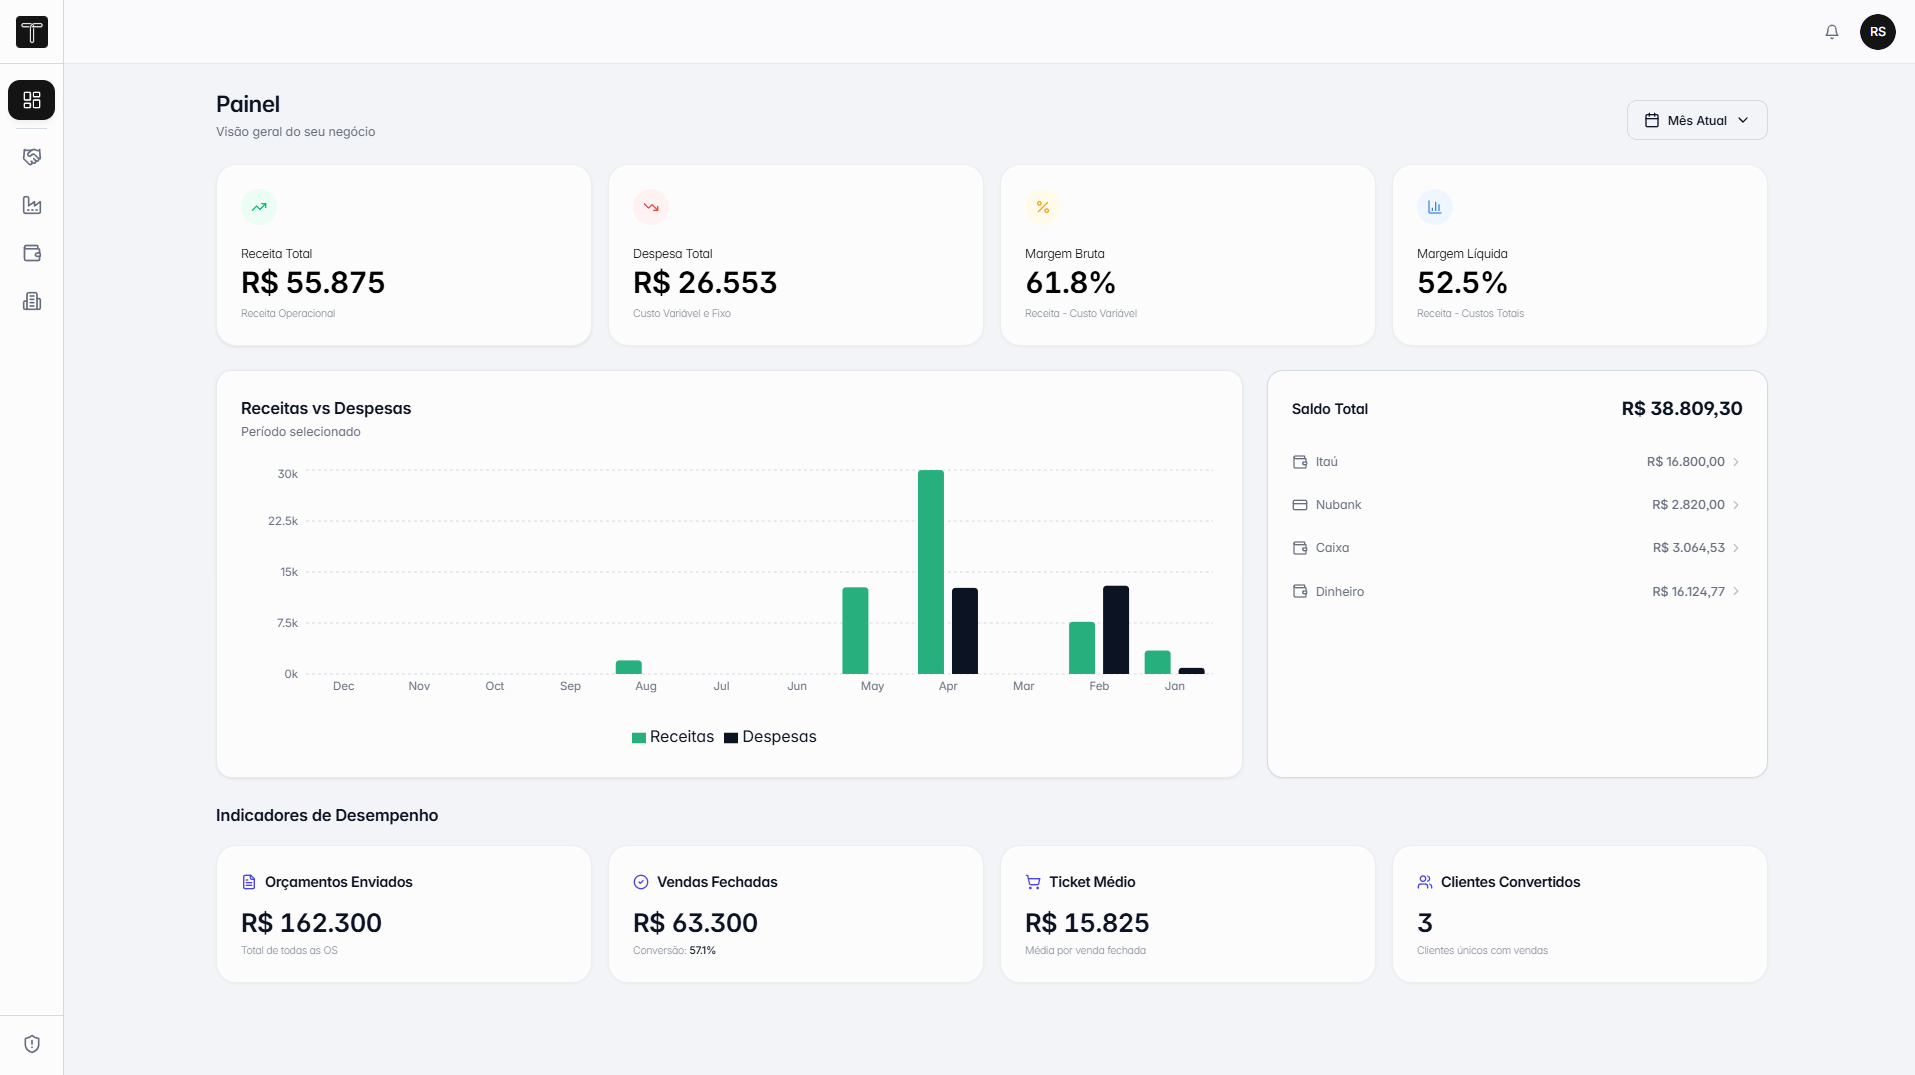Click the green January revenue bar
Screen dimensions: 1915x1075
[x=1158, y=662]
